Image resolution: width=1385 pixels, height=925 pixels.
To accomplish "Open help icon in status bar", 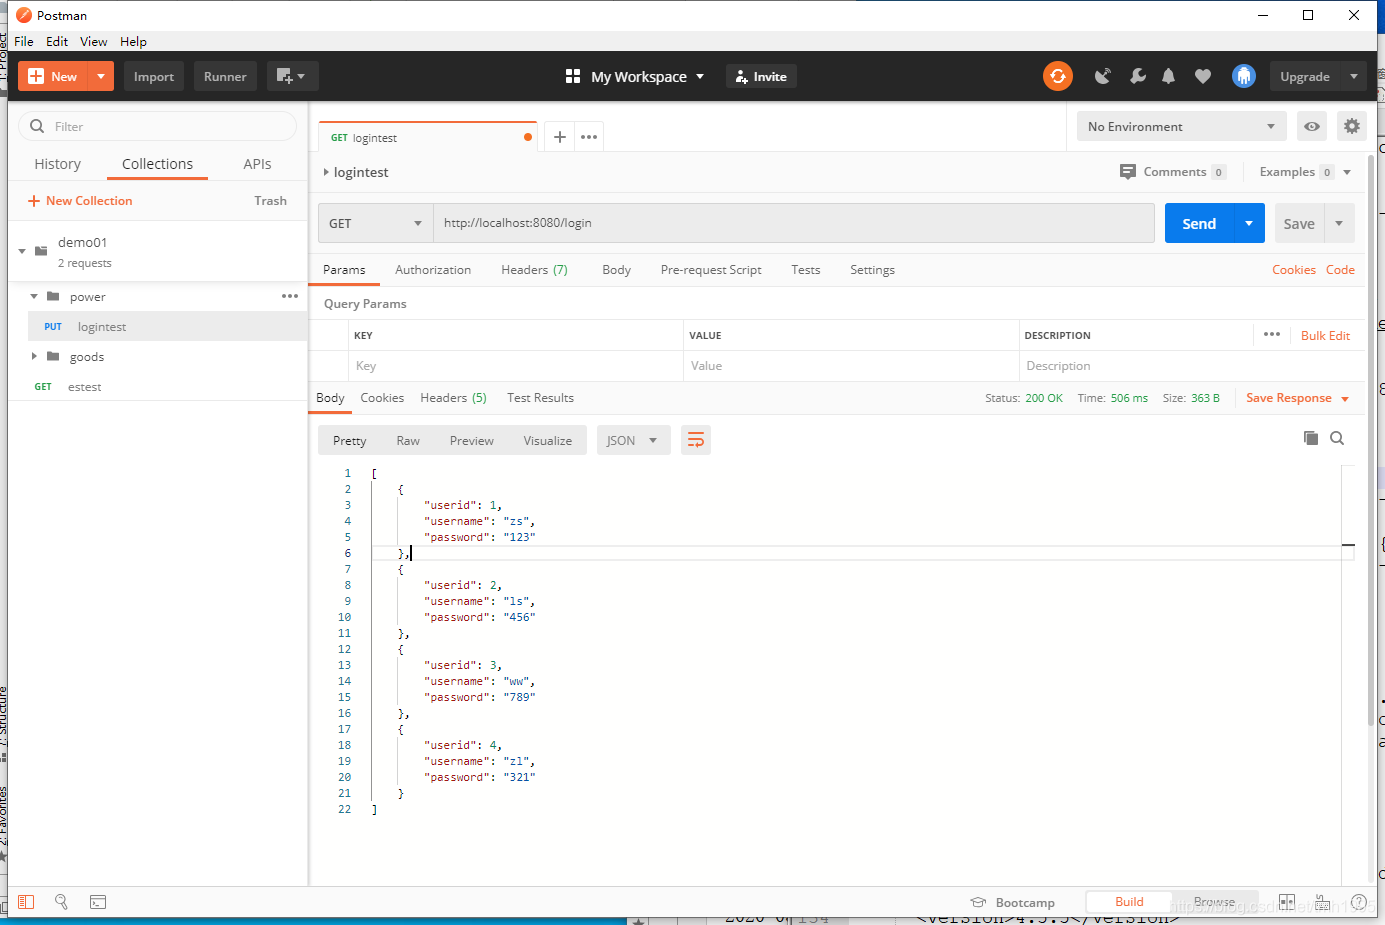I will tap(1359, 902).
